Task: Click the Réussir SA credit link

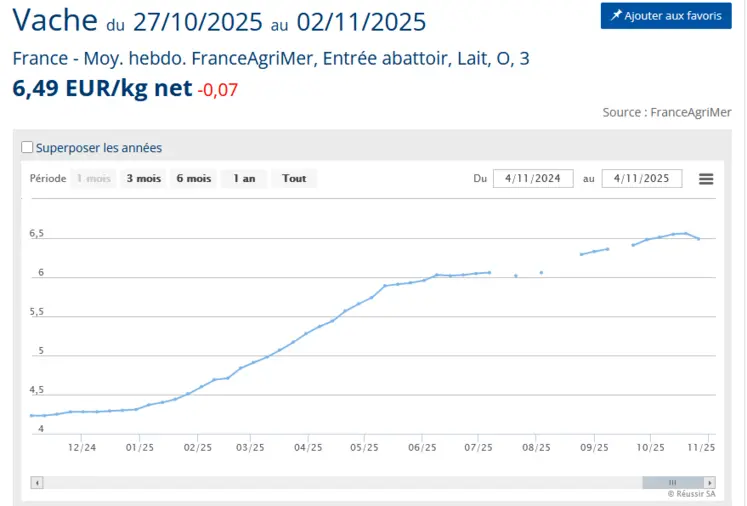Action: point(692,494)
